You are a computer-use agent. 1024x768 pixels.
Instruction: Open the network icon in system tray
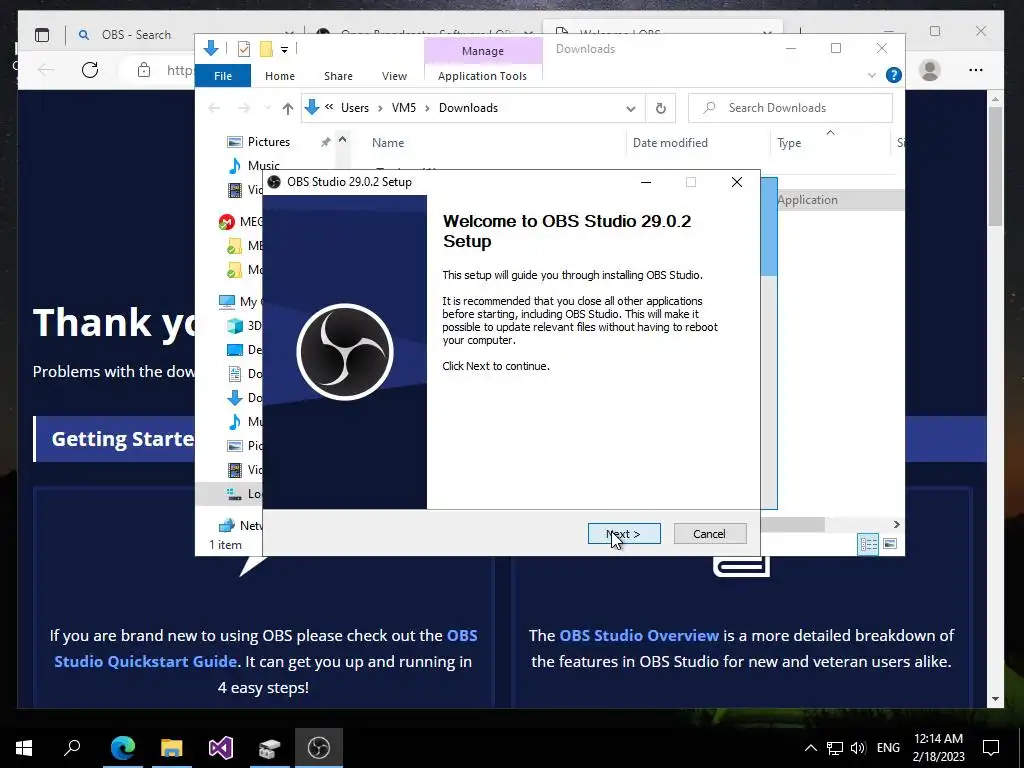[835, 748]
